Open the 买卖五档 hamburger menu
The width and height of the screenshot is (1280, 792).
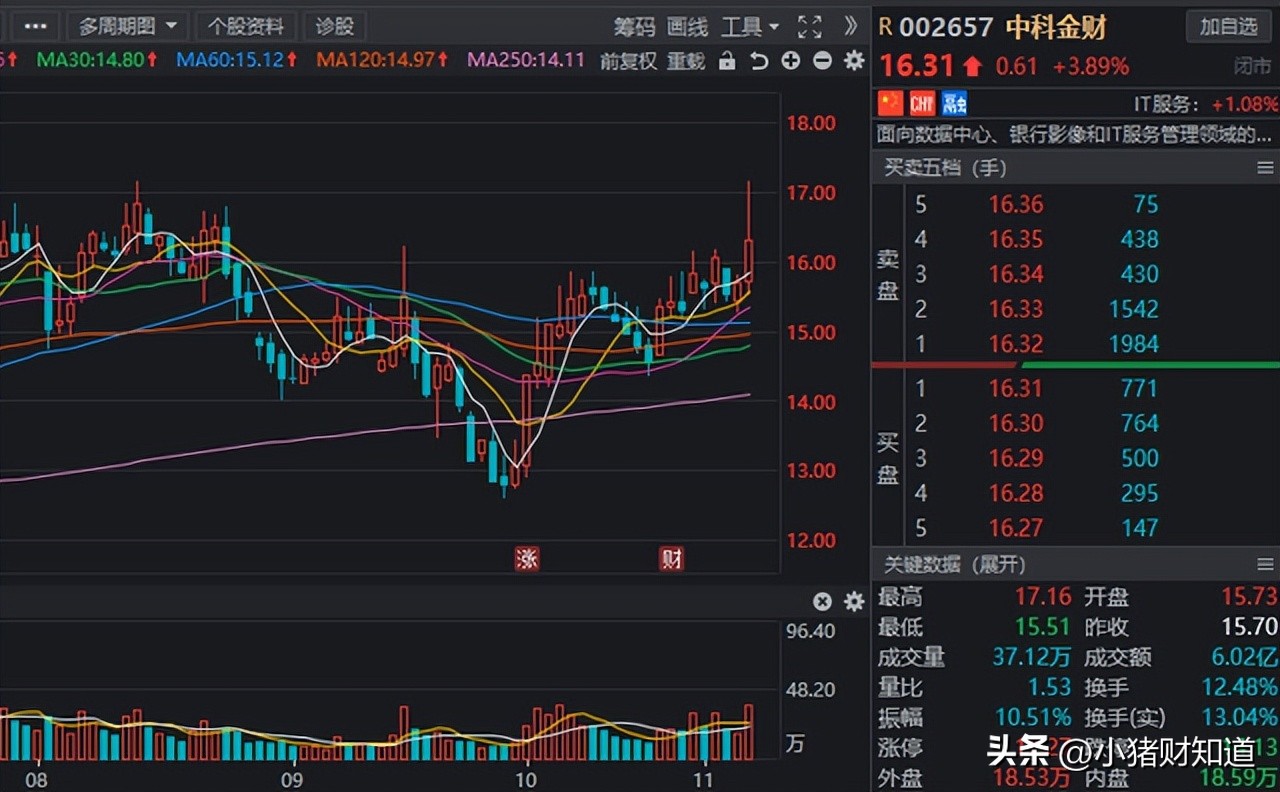point(1264,168)
